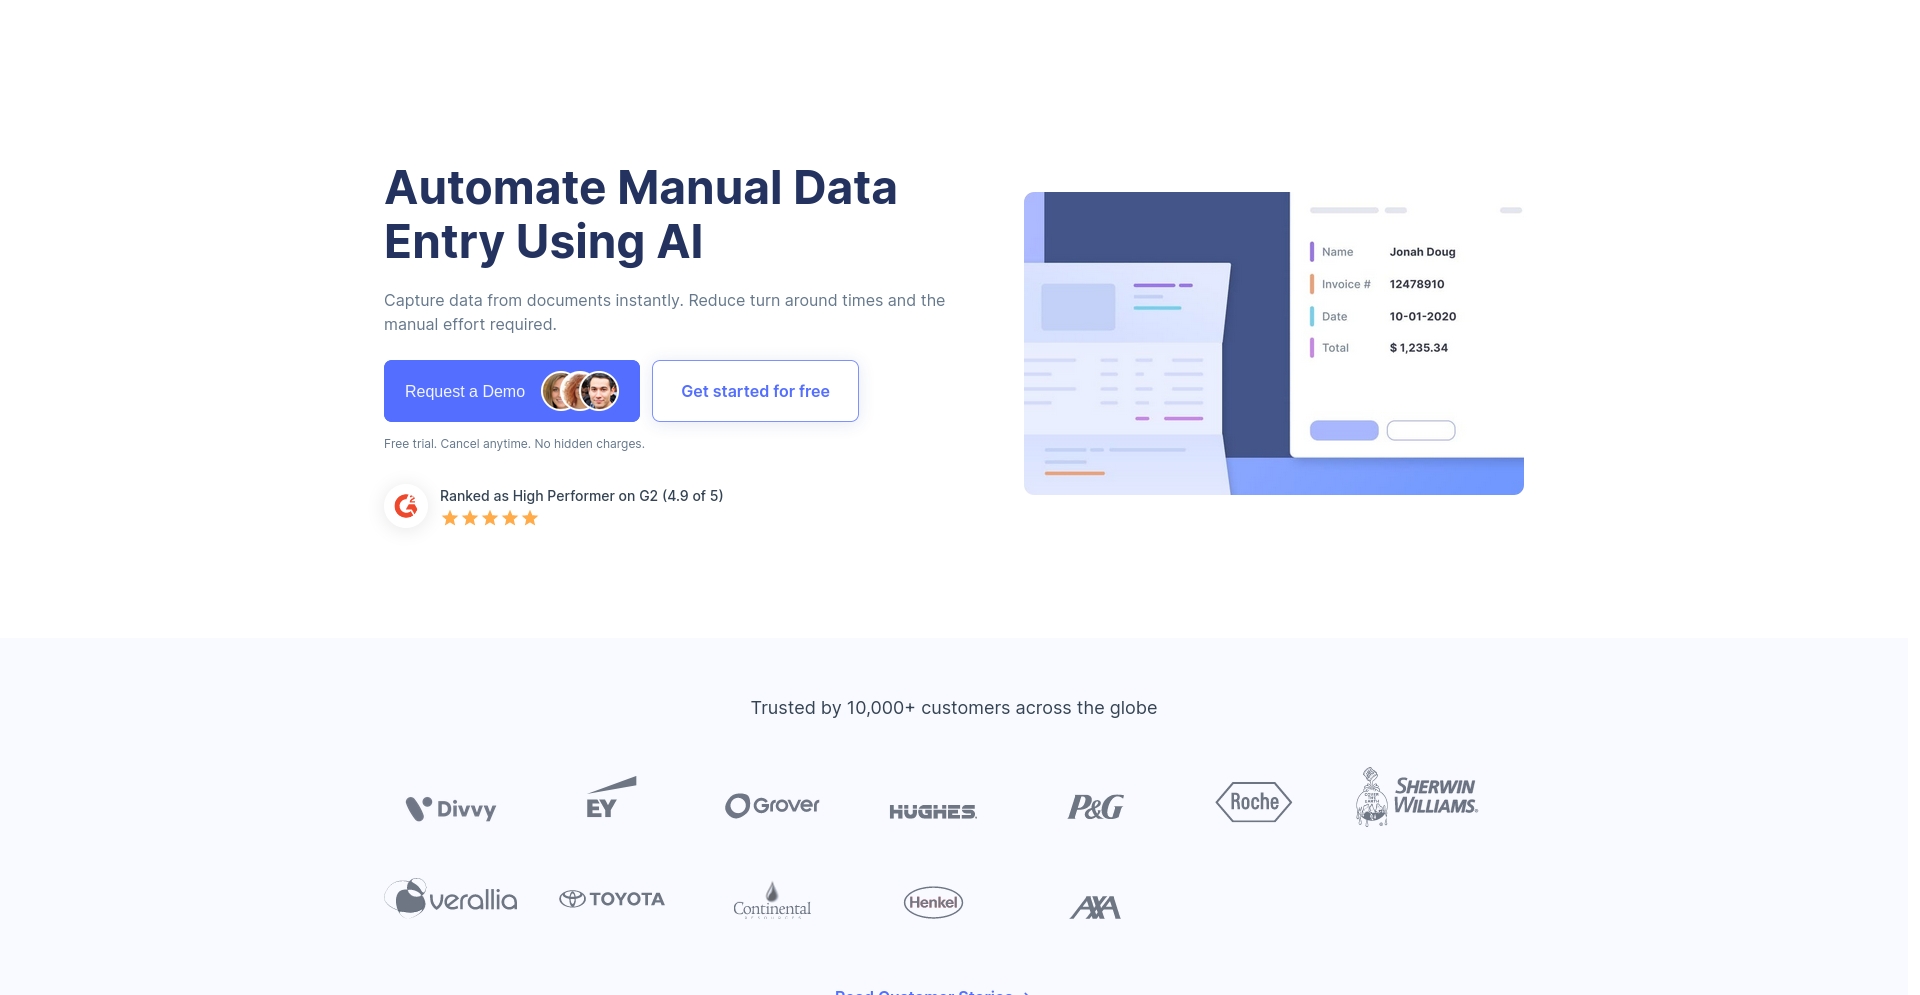Click the EY customer logo
1920x995 pixels.
tap(610, 797)
